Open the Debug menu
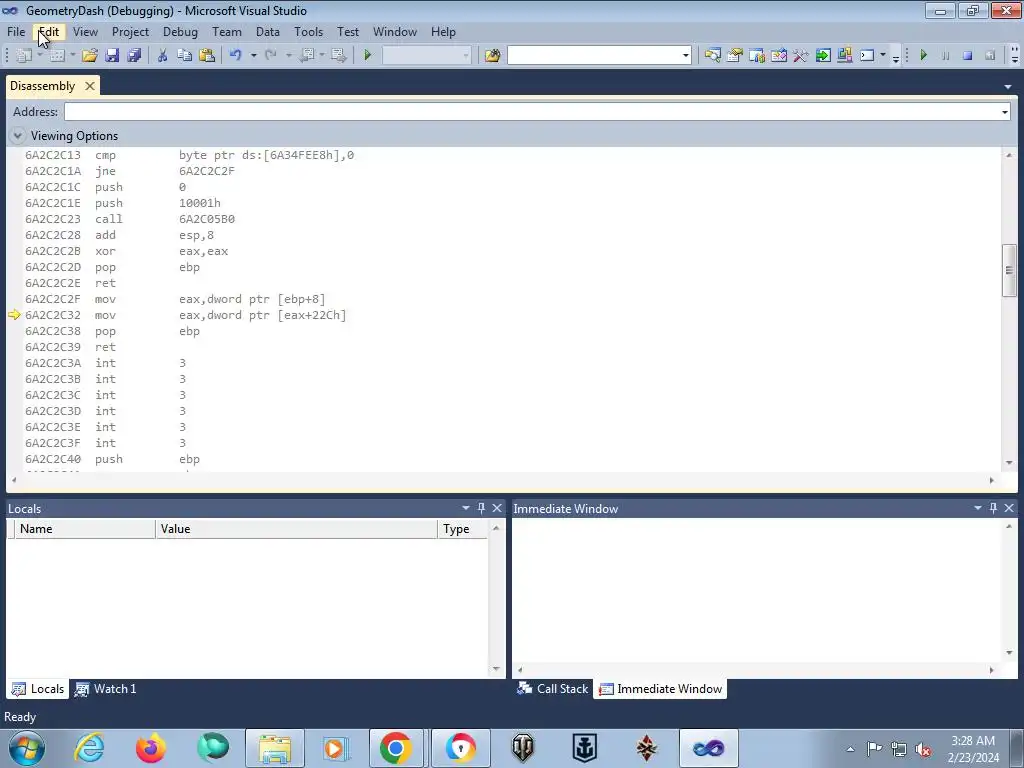Screen dimensions: 1024x768 click(180, 31)
